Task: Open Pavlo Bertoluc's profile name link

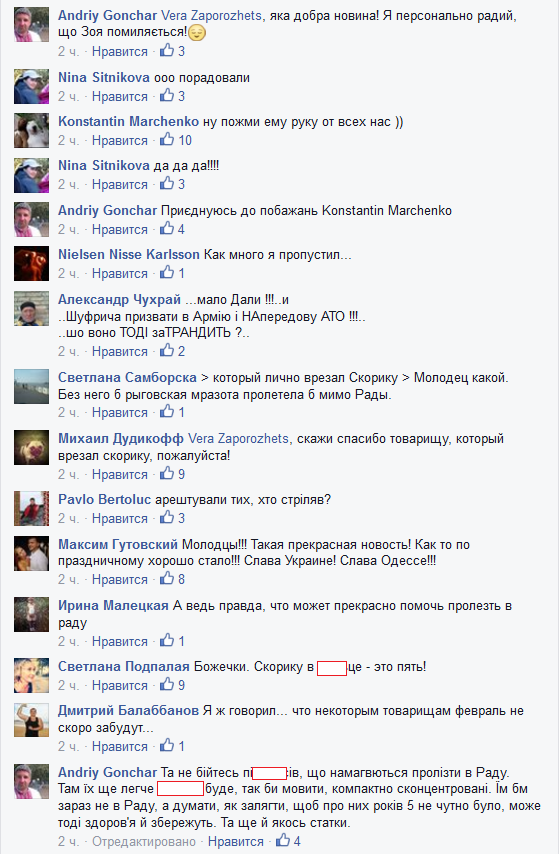Action: (x=105, y=499)
